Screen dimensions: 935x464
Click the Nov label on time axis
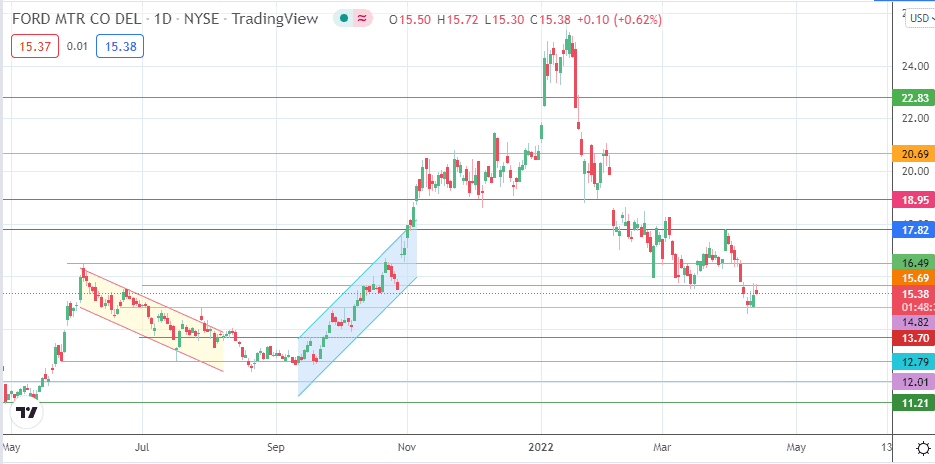pos(408,447)
